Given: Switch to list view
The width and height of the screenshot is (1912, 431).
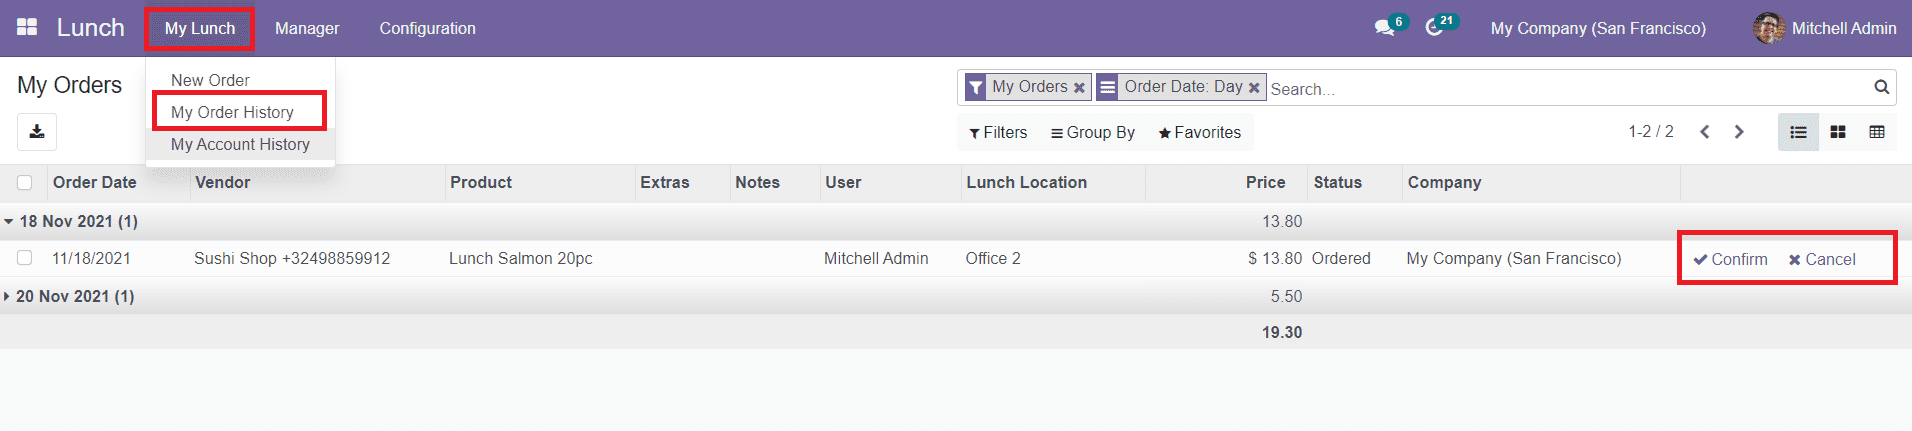Looking at the screenshot, I should point(1798,132).
